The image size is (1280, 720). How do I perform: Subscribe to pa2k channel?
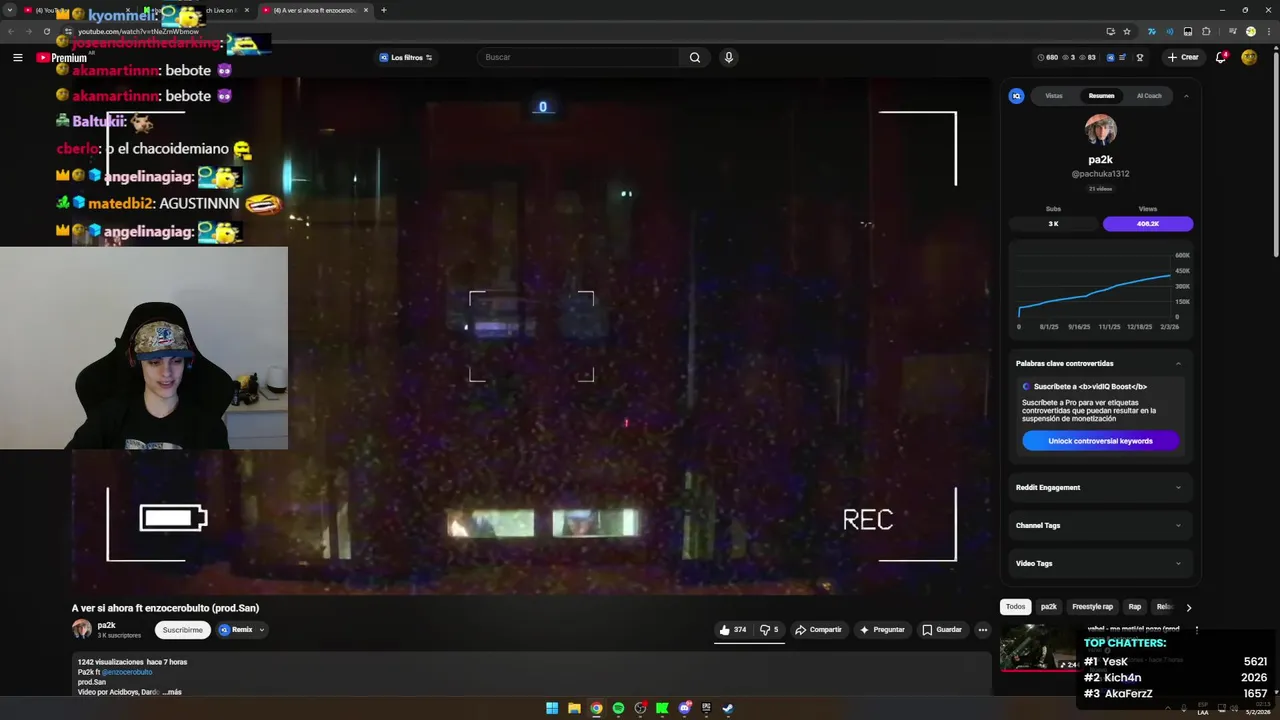183,630
